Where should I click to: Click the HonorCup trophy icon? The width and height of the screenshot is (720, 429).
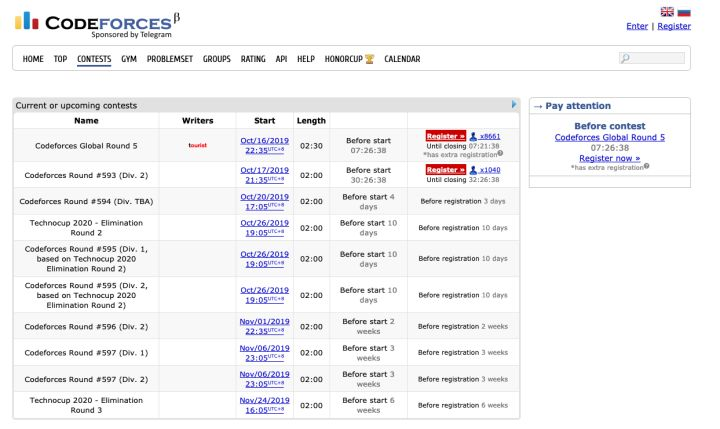click(x=370, y=59)
